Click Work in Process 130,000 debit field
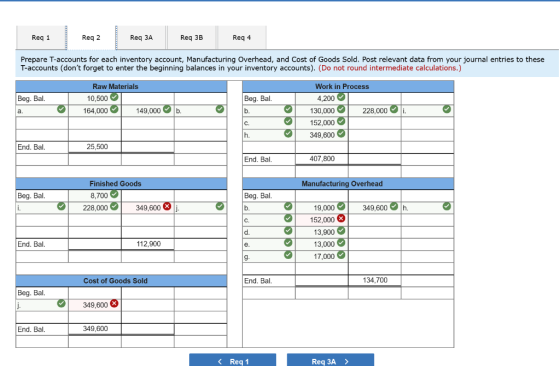The height and width of the screenshot is (366, 560). (x=322, y=110)
